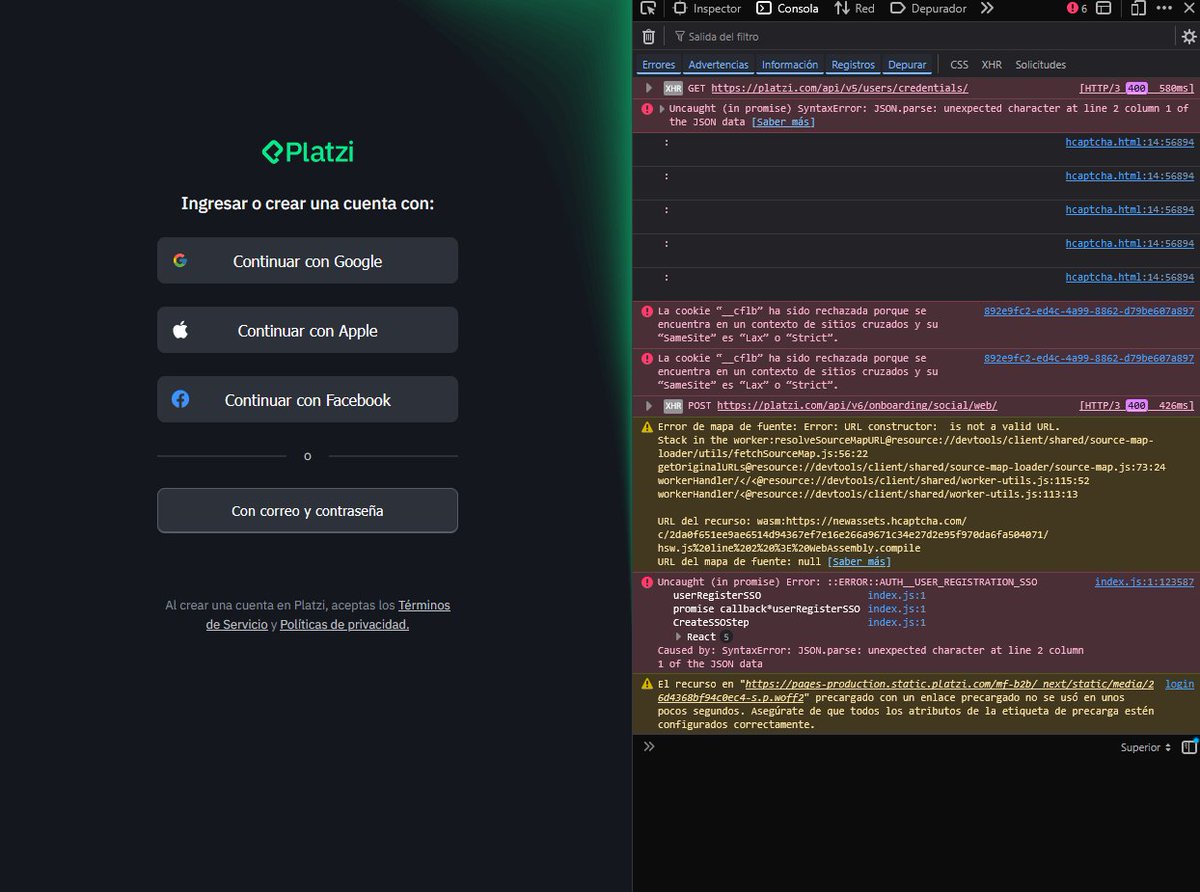This screenshot has height=892, width=1200.
Task: Enable the XHR filter
Action: (991, 64)
